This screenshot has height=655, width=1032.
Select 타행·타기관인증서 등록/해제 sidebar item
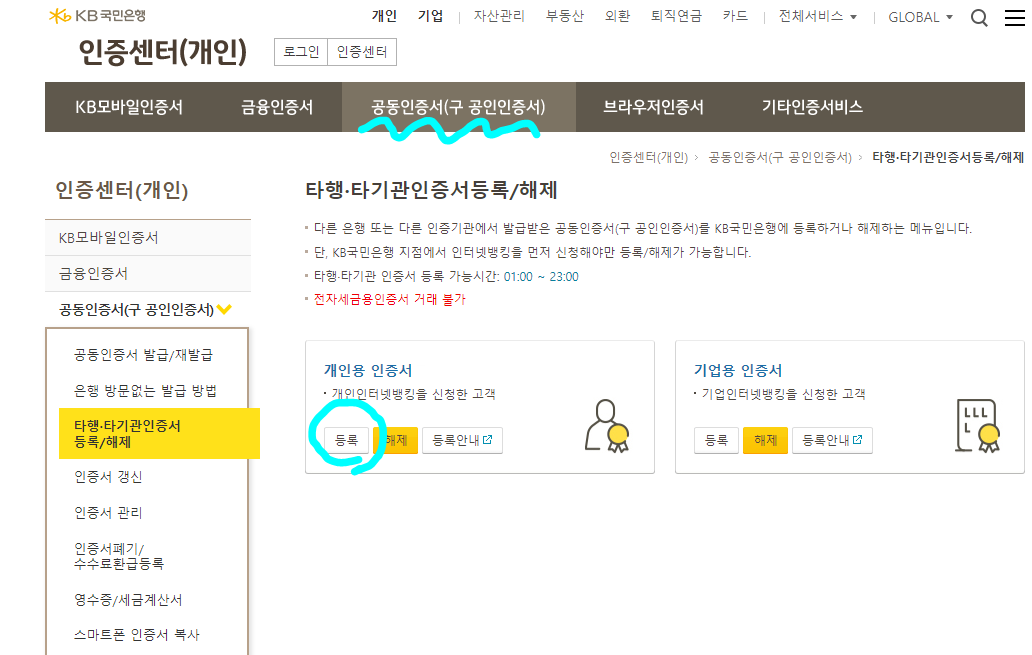coord(159,434)
